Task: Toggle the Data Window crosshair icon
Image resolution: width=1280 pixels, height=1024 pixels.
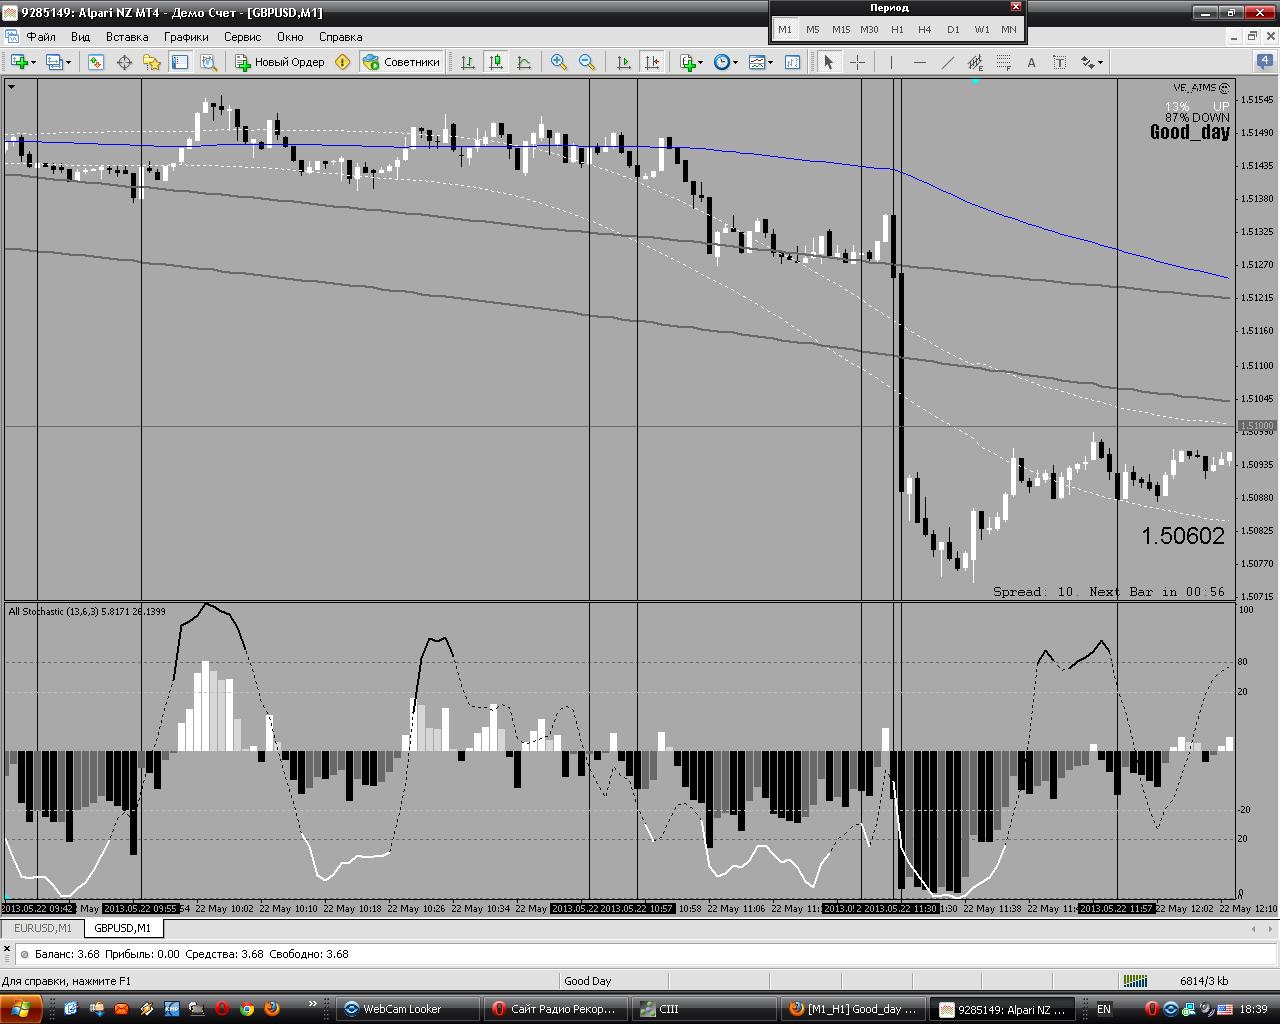Action: click(x=124, y=62)
